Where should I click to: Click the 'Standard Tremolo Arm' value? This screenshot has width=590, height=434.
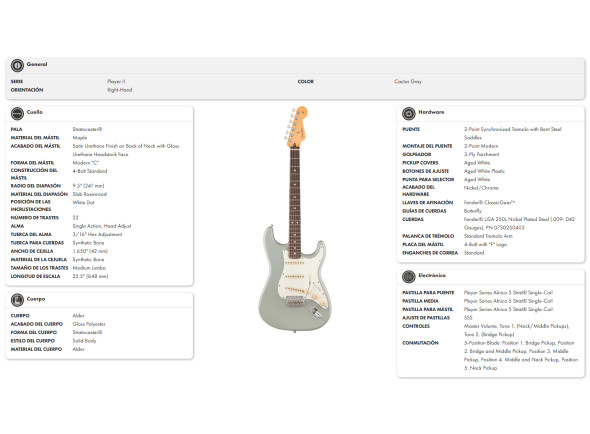488,236
